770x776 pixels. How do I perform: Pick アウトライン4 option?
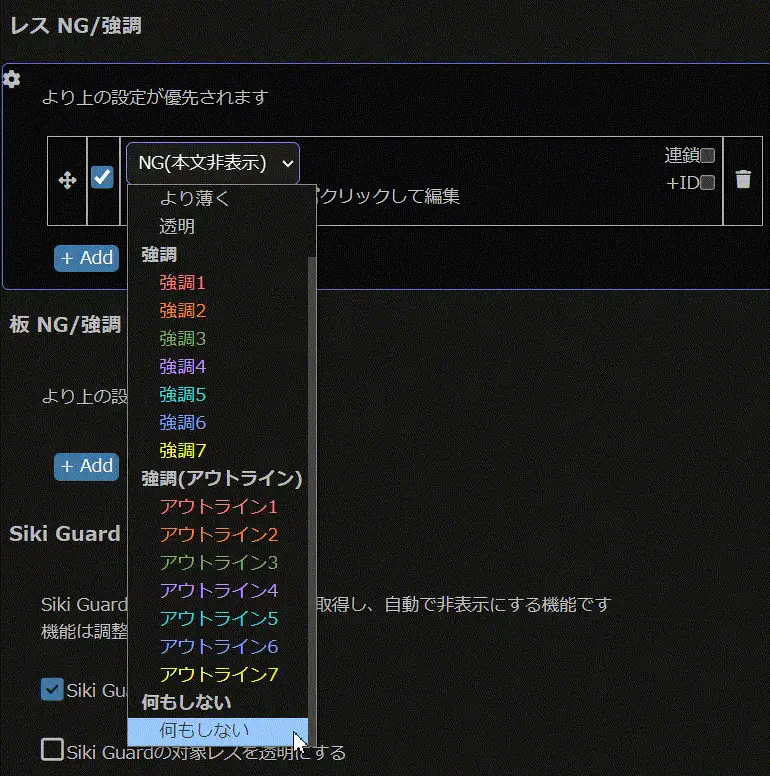pos(218,590)
